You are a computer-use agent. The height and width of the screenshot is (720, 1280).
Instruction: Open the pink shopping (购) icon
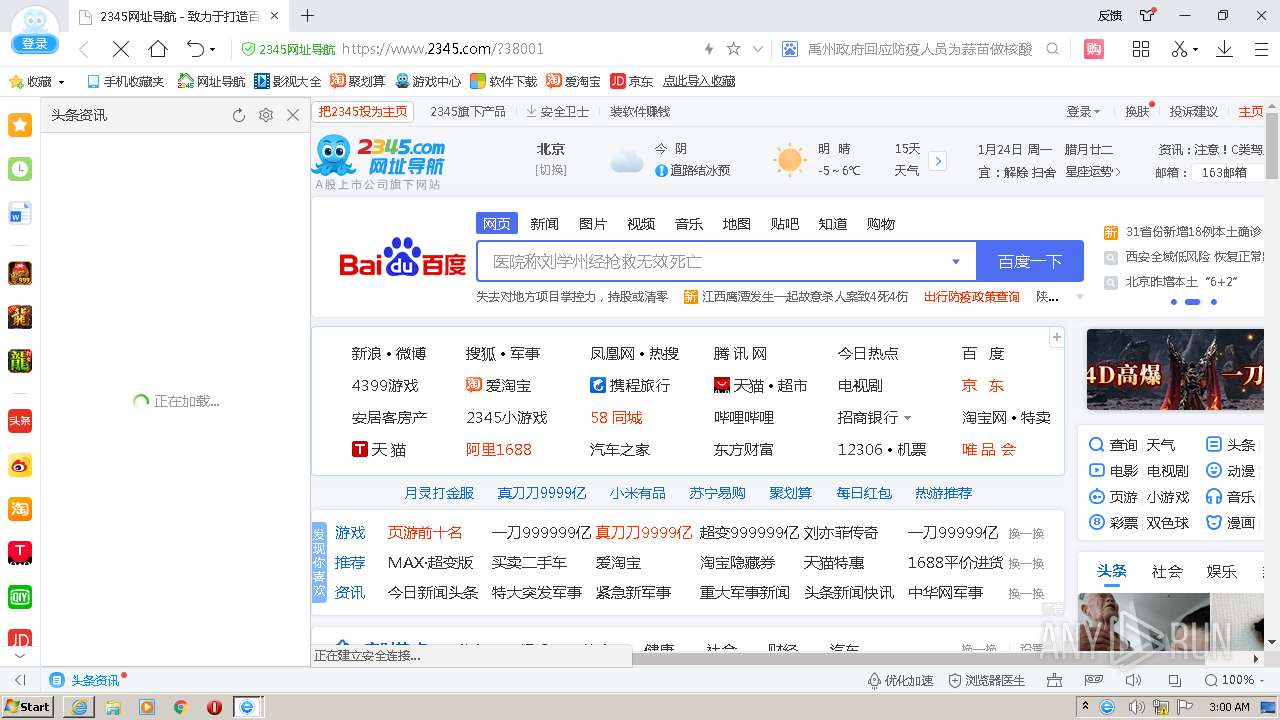(x=1094, y=49)
